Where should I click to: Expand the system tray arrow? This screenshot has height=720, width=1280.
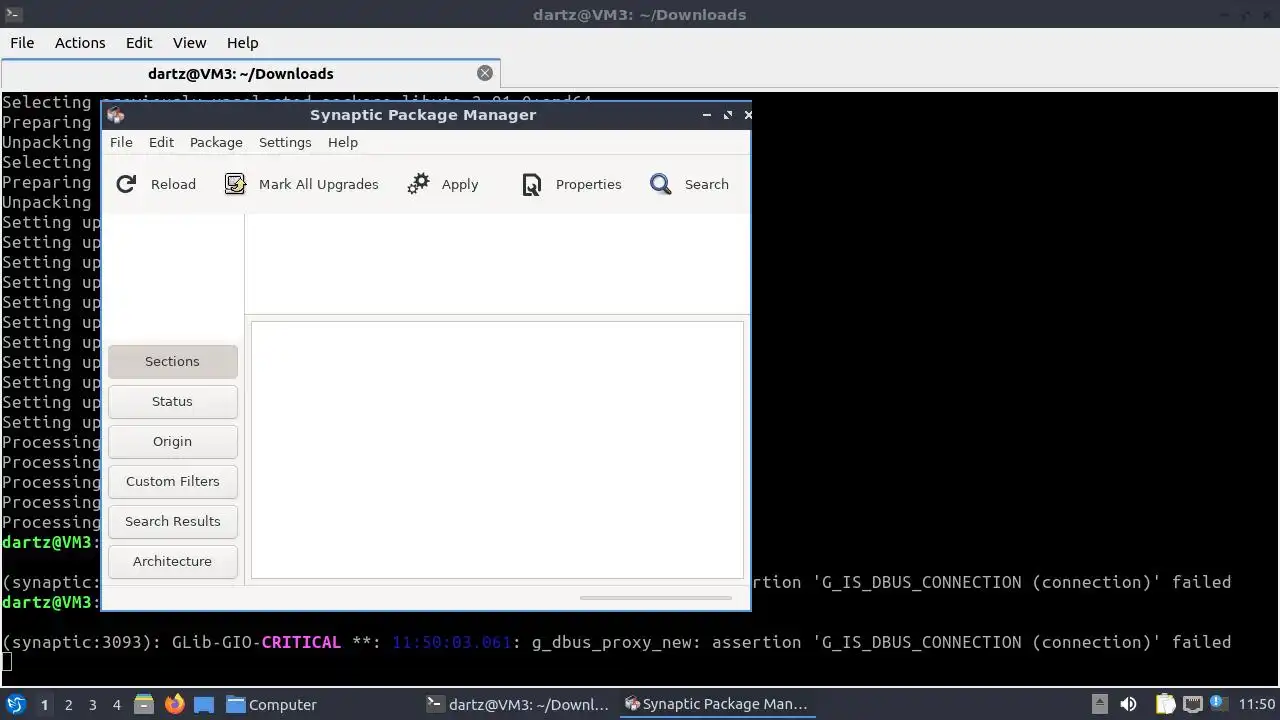point(1099,704)
